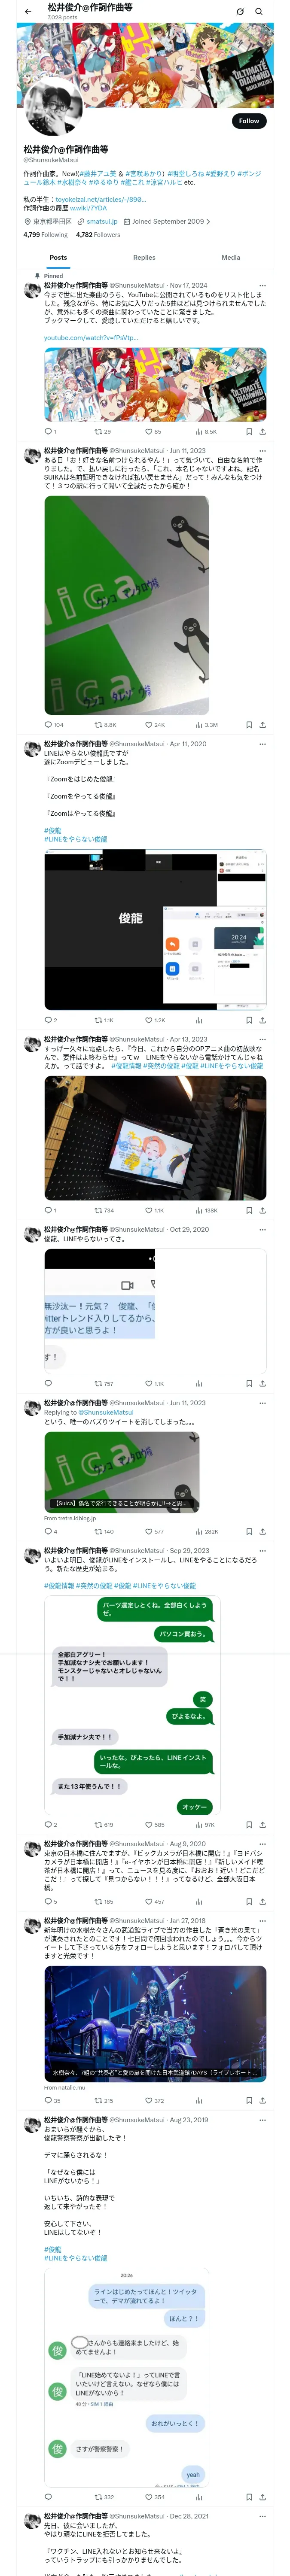The image size is (290, 2576).
Task: Open more options on the pinned post
Action: pos(262,286)
